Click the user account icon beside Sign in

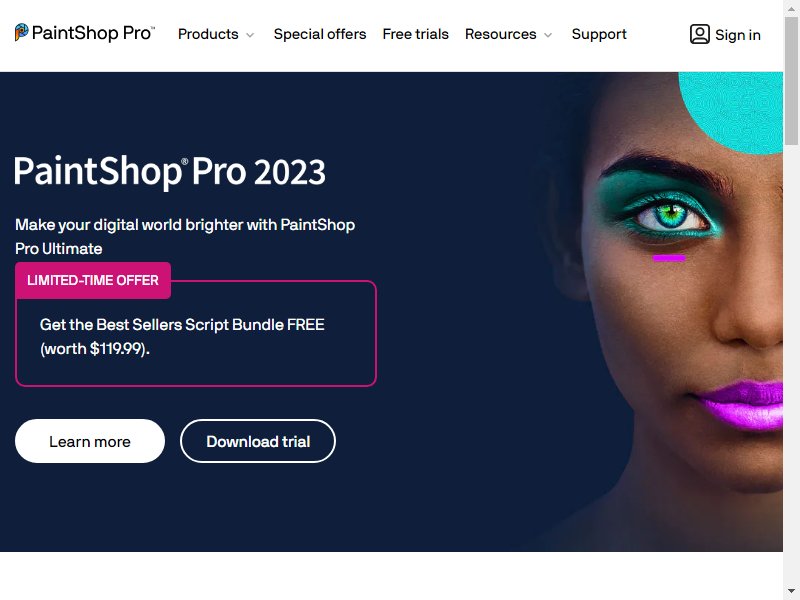tap(699, 34)
